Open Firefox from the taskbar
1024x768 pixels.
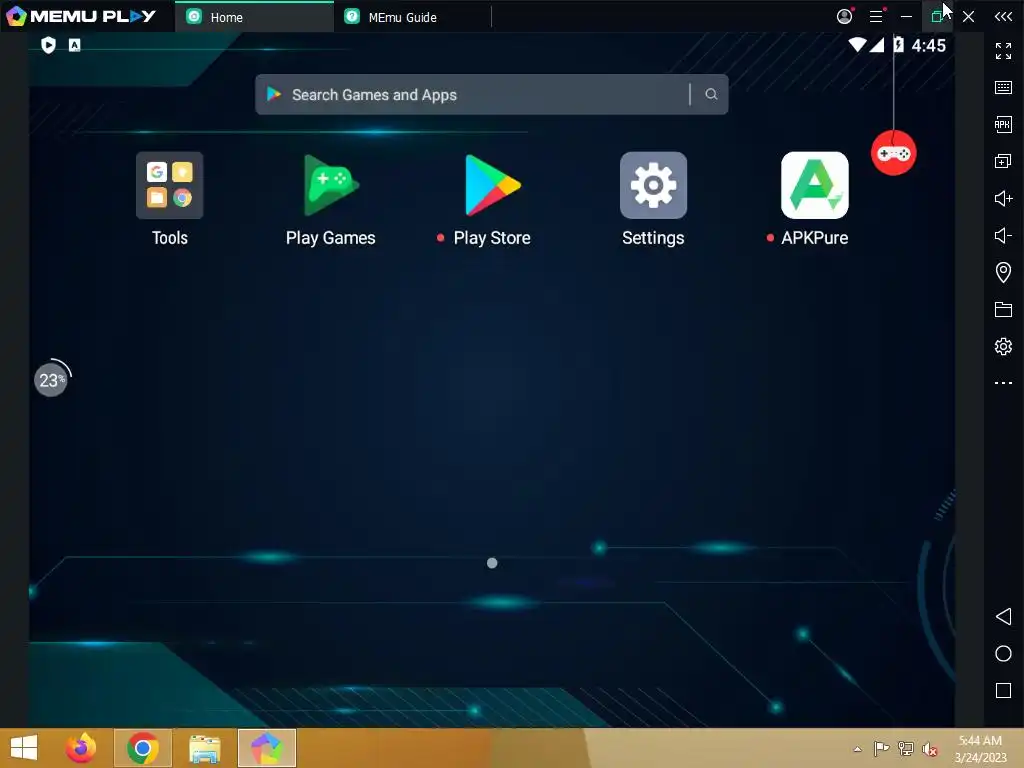(81, 748)
